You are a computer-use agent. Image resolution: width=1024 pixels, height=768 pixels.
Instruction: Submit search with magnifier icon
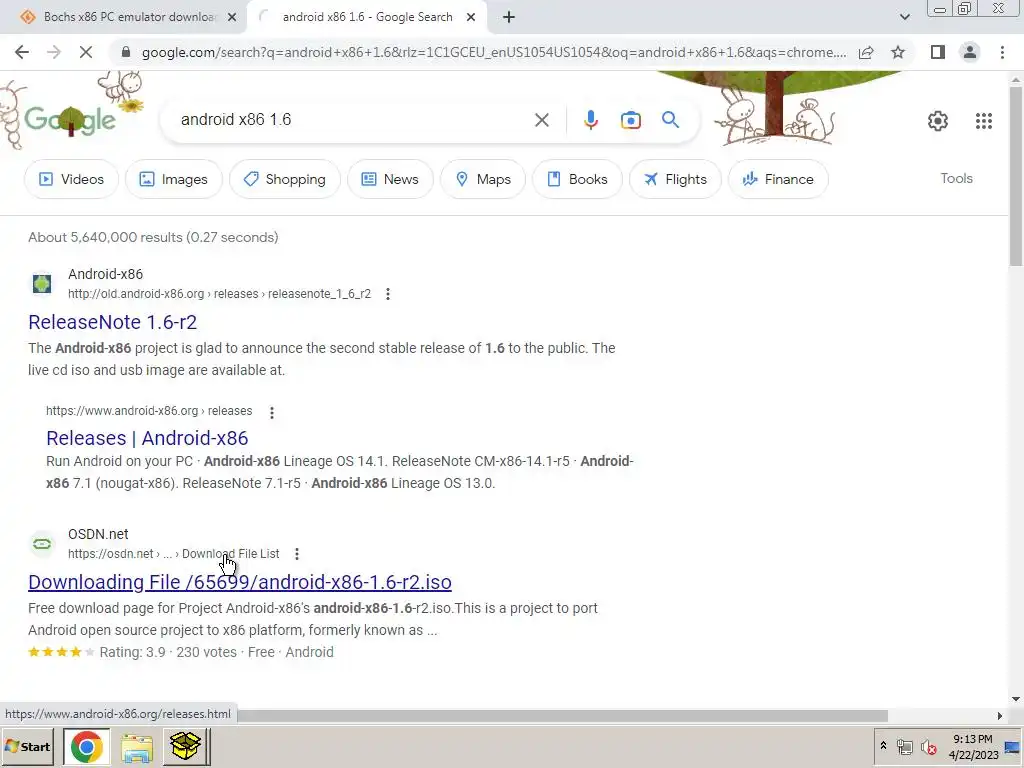pyautogui.click(x=670, y=120)
